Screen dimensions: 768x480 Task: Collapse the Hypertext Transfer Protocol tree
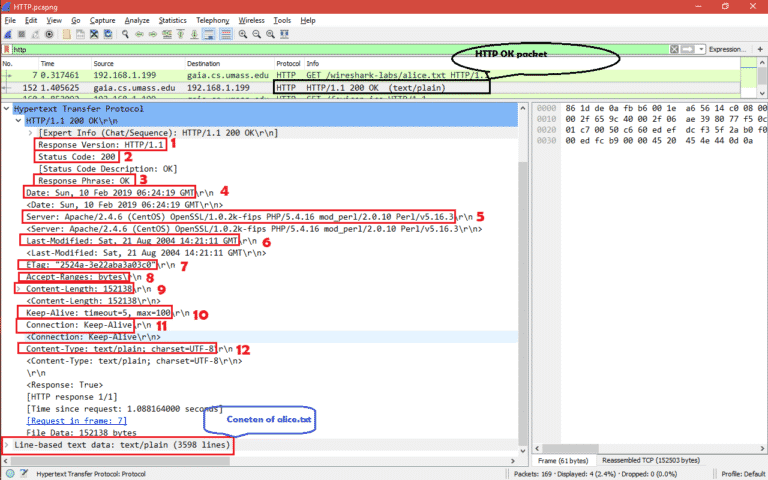[x=6, y=109]
